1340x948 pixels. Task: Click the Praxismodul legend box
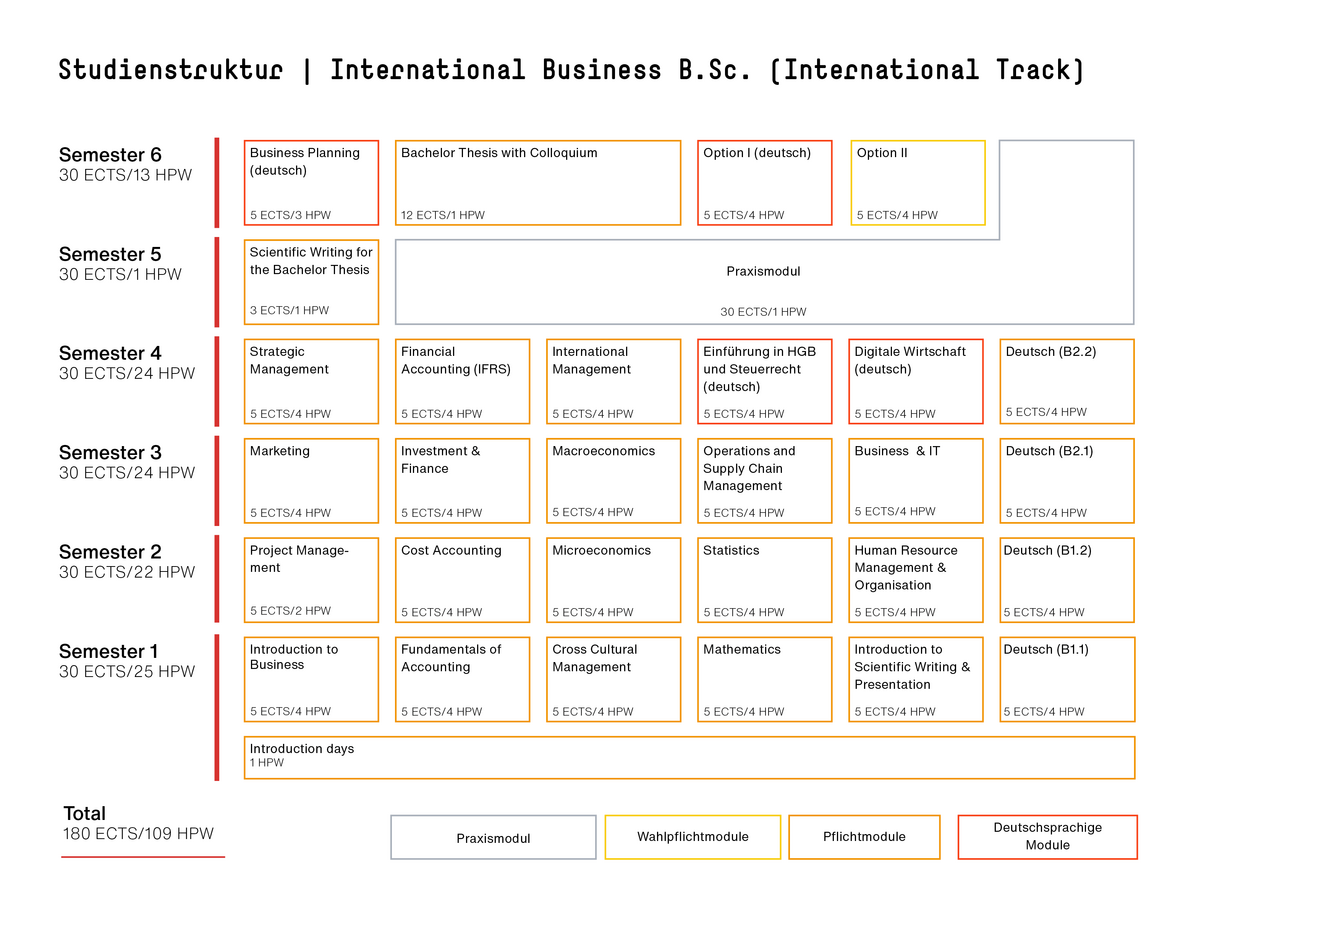(493, 837)
